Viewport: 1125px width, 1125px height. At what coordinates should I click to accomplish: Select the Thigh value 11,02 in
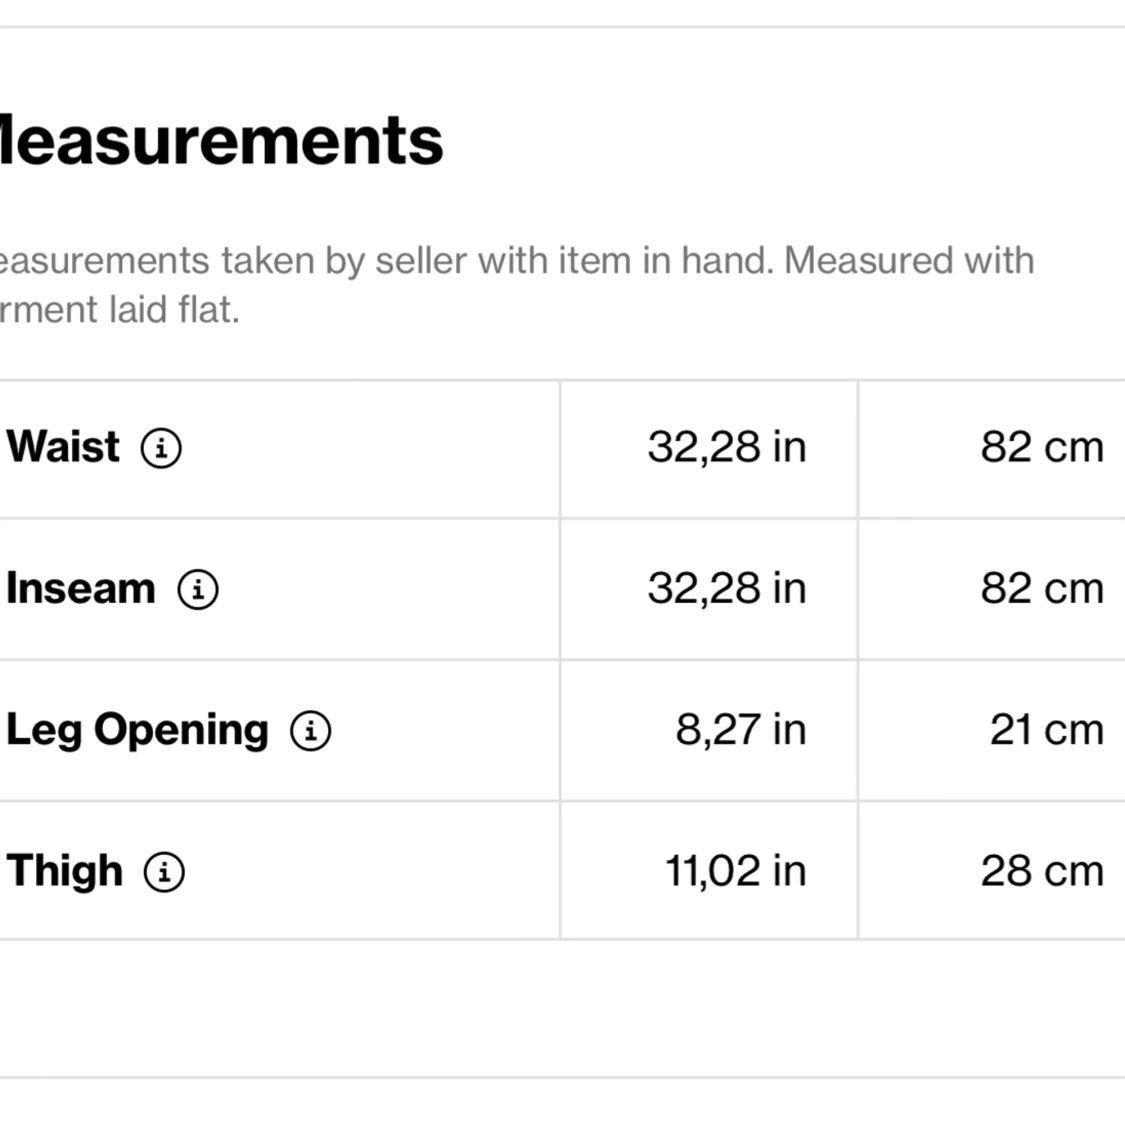coord(735,871)
